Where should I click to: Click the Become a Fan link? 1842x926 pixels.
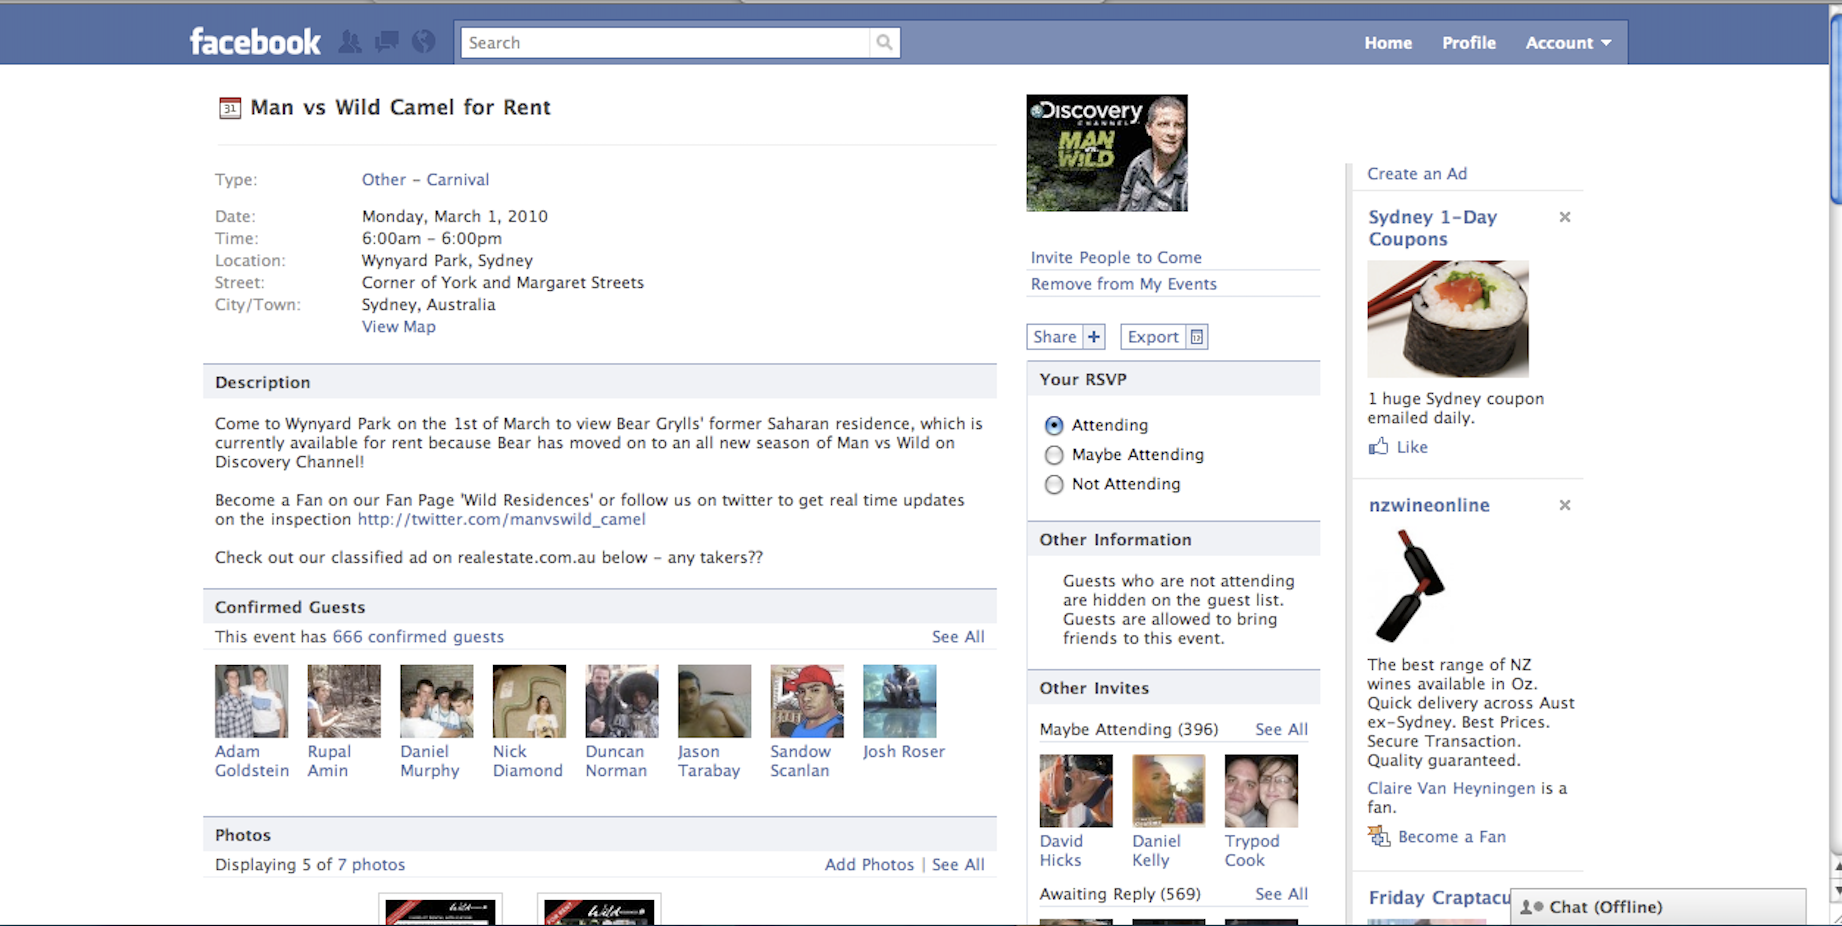coord(1452,837)
